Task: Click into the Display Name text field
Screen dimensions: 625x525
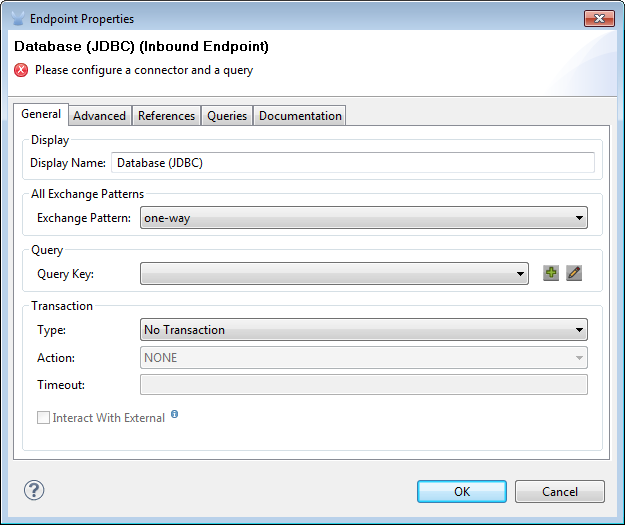Action: [x=352, y=162]
